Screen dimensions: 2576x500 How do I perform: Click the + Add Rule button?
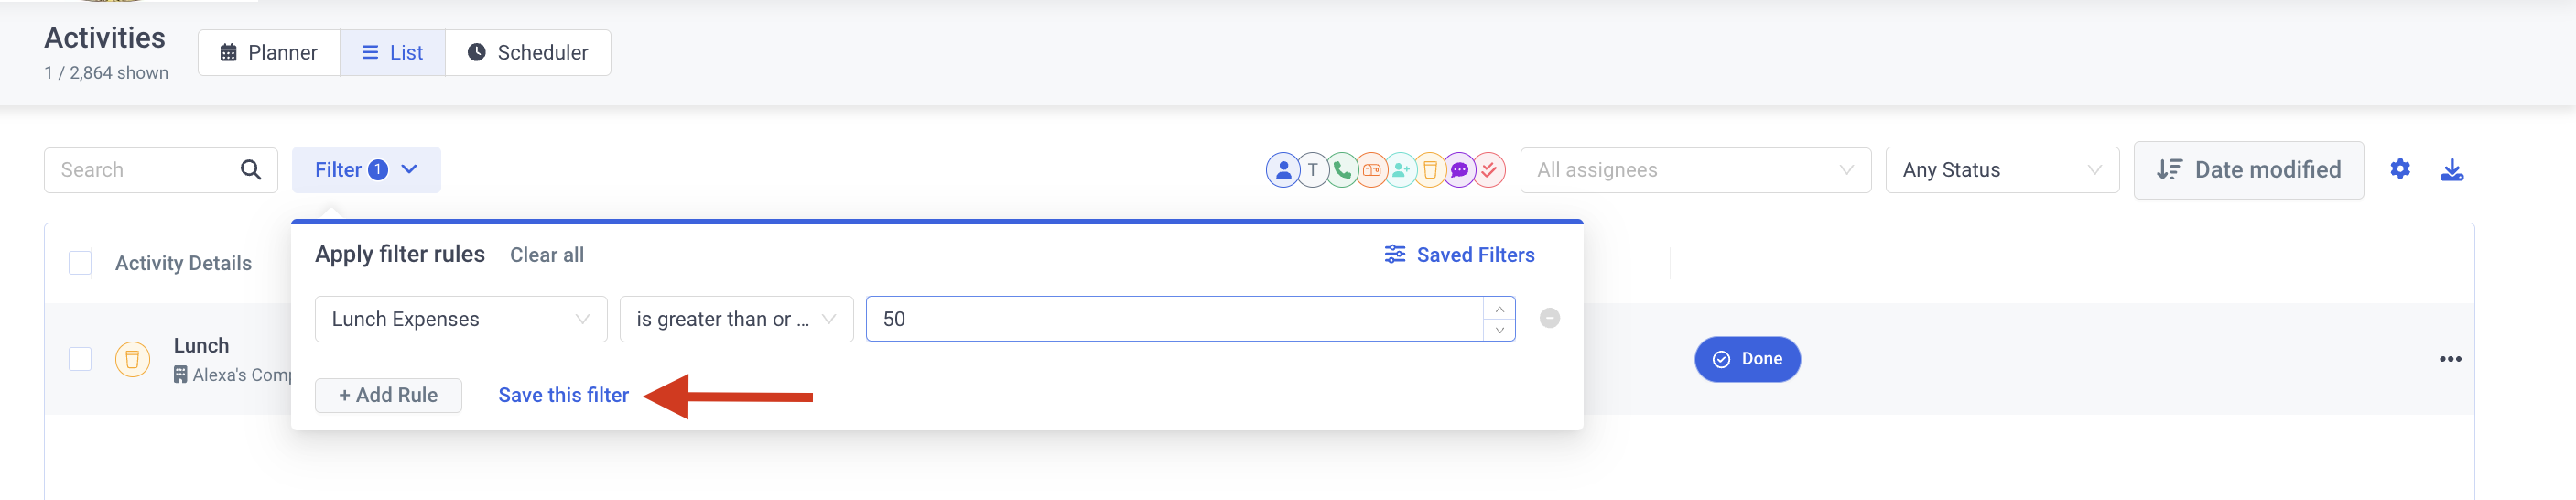point(388,395)
